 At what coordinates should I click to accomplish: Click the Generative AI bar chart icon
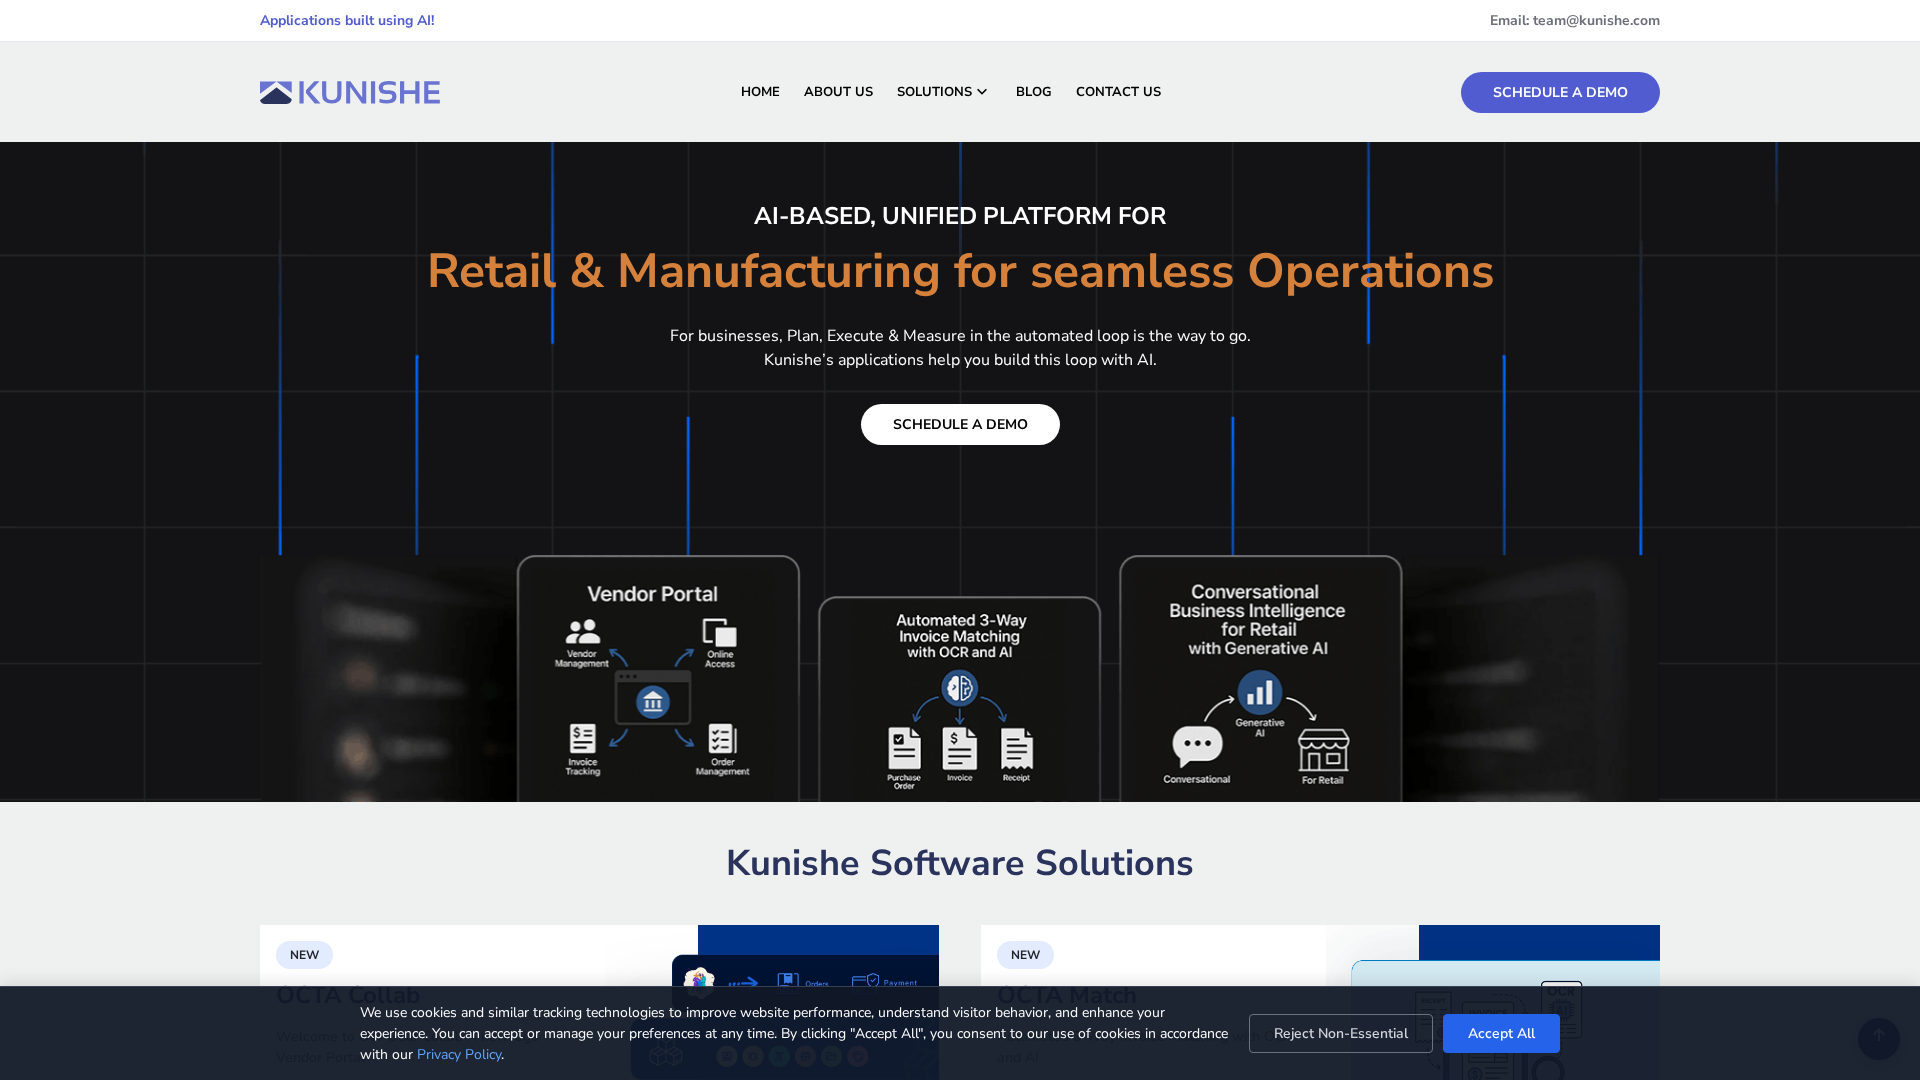pyautogui.click(x=1260, y=692)
